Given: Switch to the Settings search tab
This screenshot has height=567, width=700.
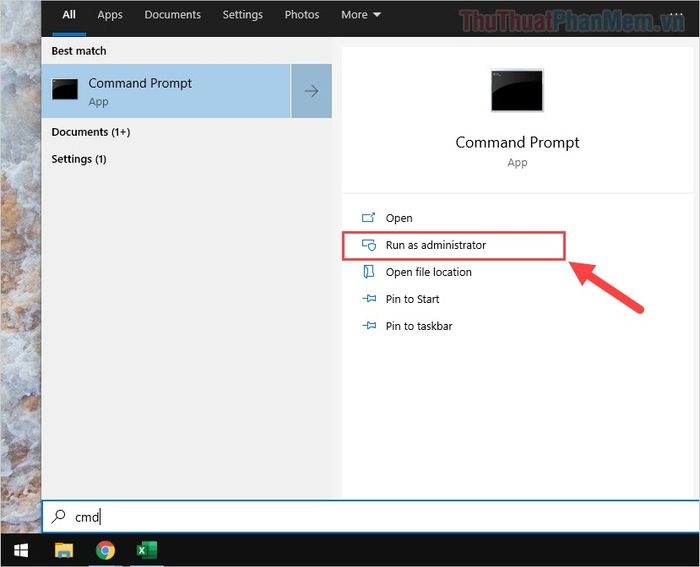Looking at the screenshot, I should click(242, 15).
